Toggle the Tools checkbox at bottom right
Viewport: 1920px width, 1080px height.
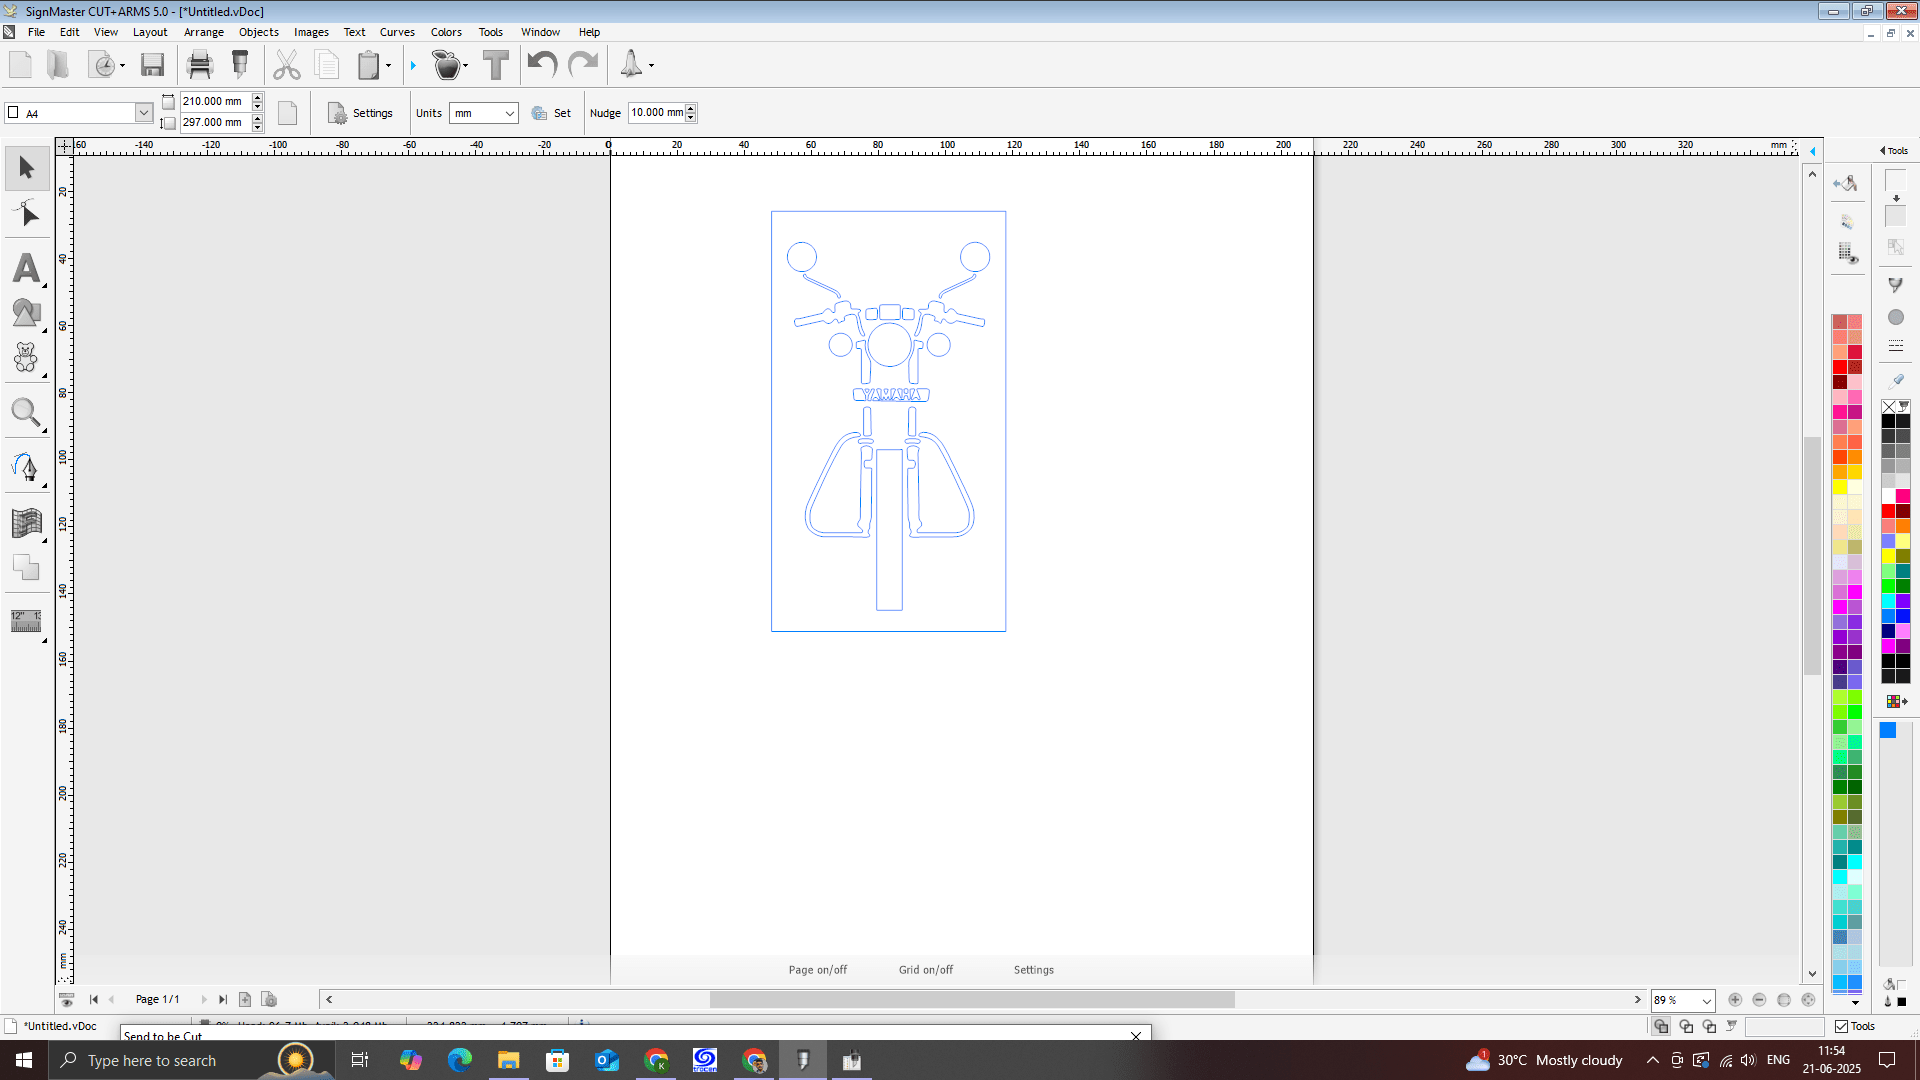pyautogui.click(x=1841, y=1026)
